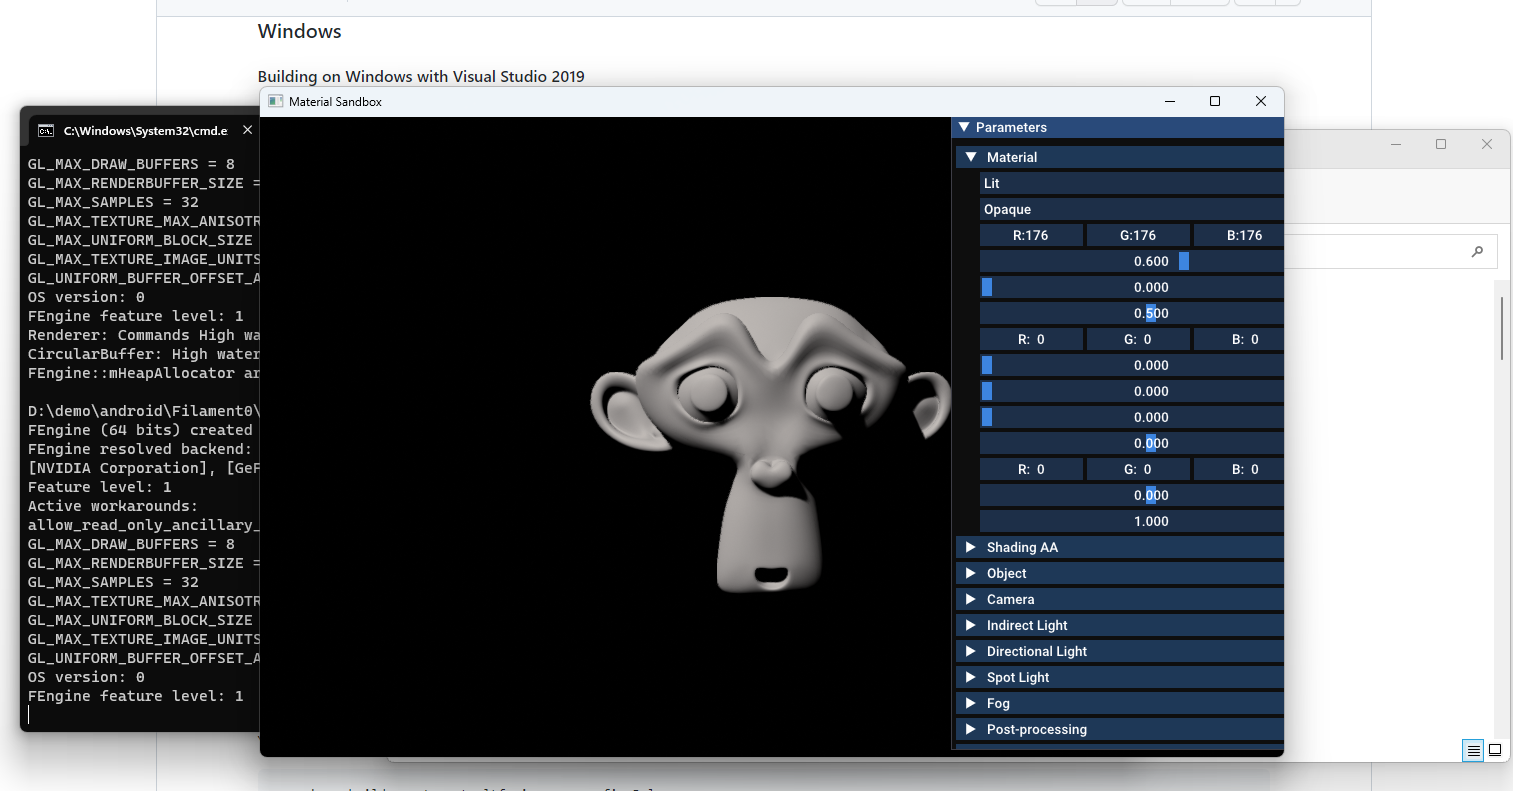Close the cmd.exe console tab
Screen dimensions: 1513x791
tap(247, 130)
